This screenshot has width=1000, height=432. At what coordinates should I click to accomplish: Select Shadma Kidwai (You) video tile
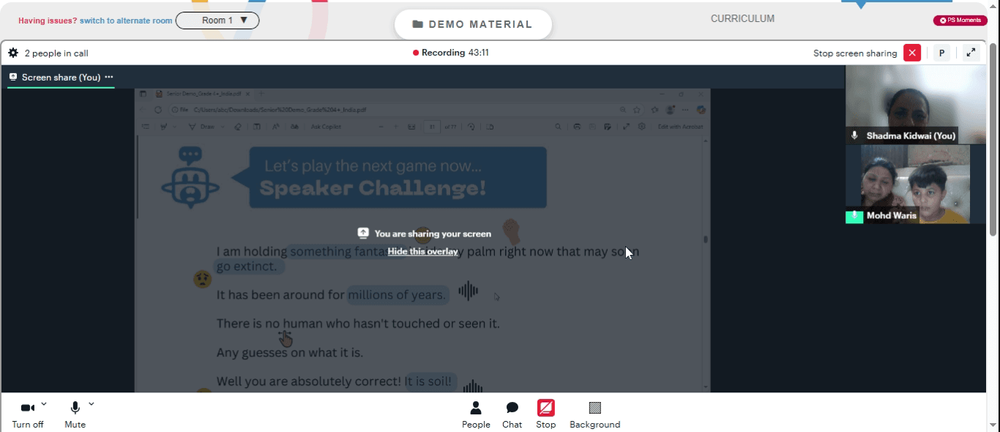click(x=915, y=105)
